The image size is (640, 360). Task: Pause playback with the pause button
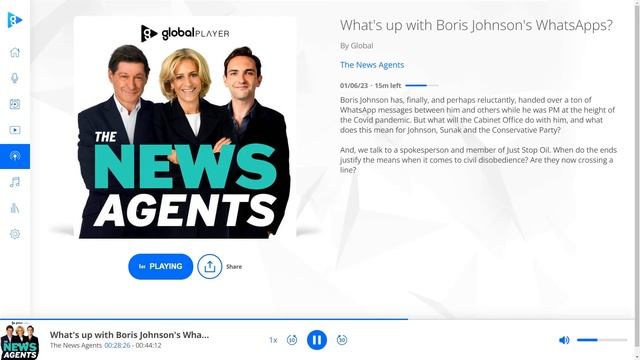pos(317,340)
